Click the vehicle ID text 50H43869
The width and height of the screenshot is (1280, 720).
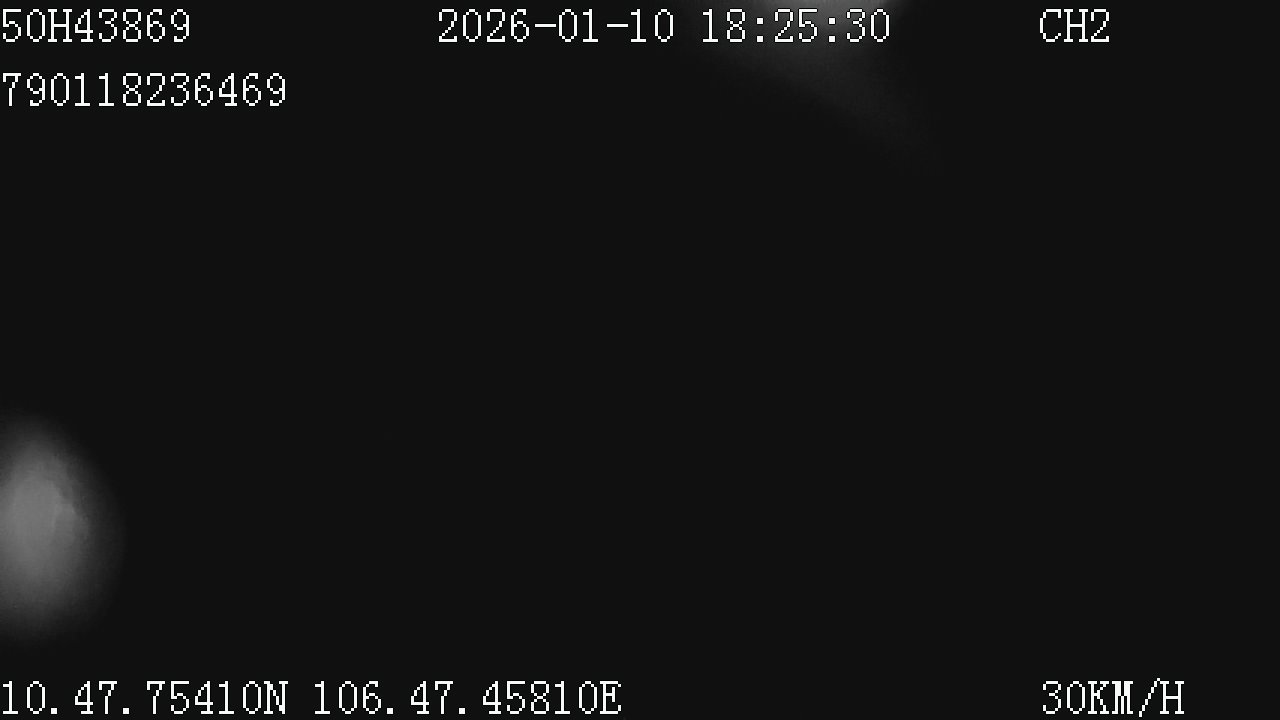(x=95, y=26)
